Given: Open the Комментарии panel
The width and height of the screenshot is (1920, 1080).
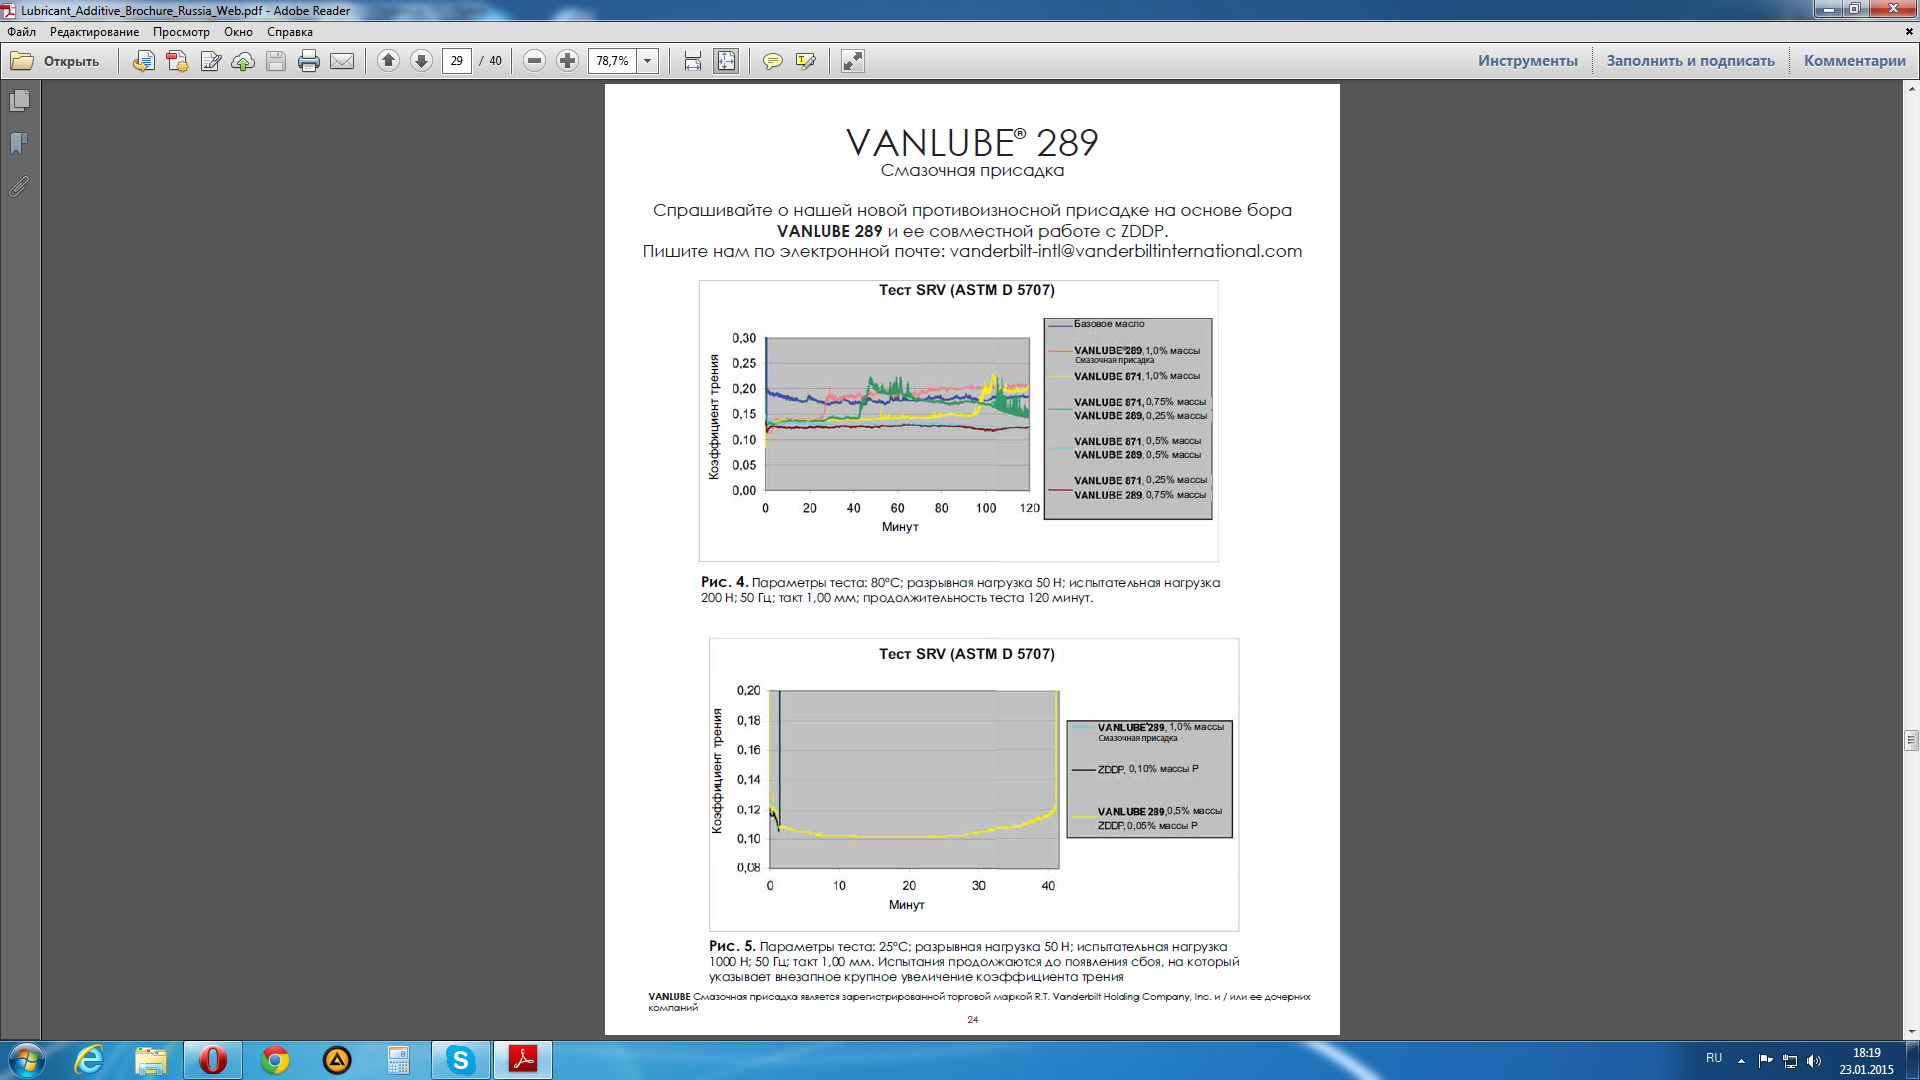Looking at the screenshot, I should tap(1854, 61).
